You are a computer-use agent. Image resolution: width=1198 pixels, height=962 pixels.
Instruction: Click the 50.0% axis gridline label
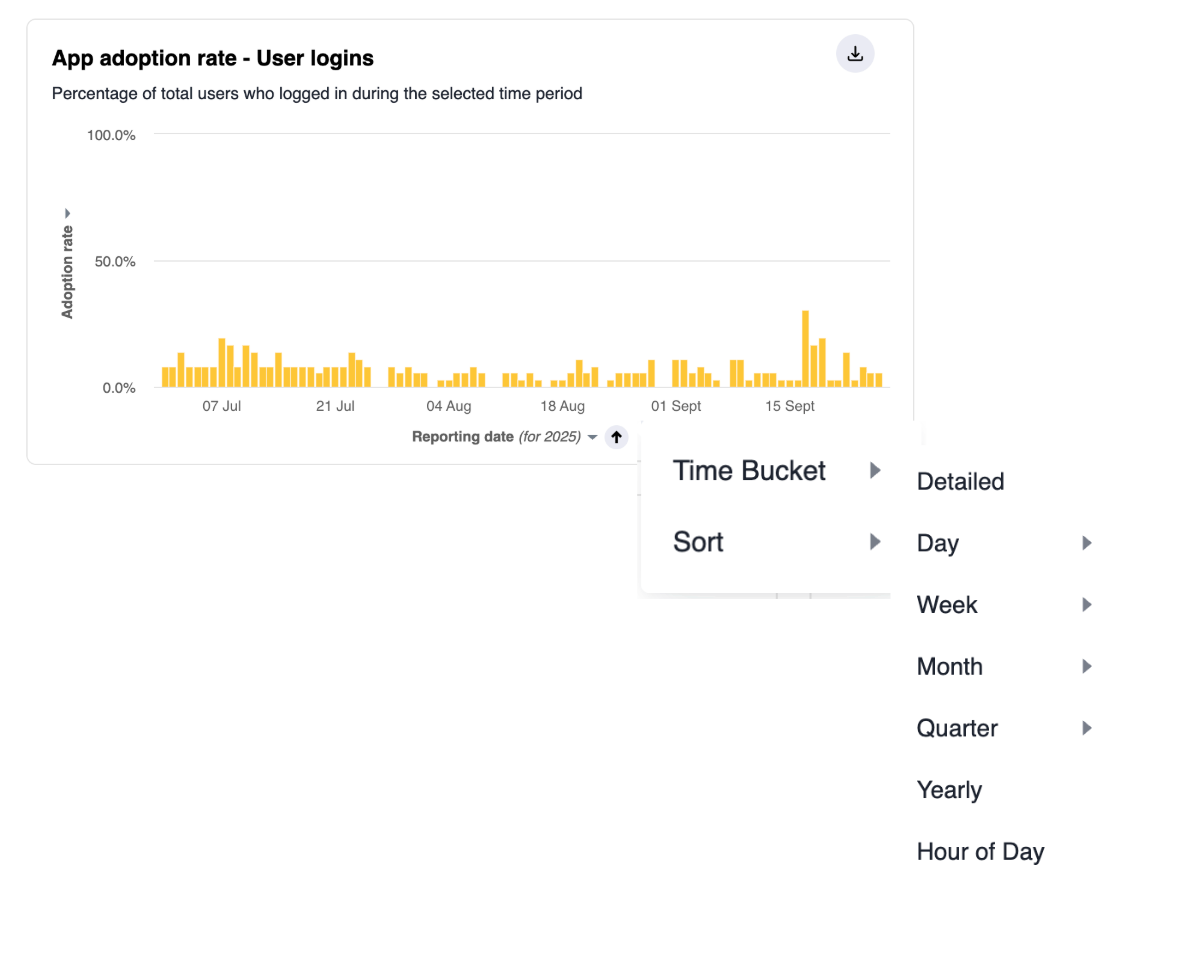(x=113, y=261)
